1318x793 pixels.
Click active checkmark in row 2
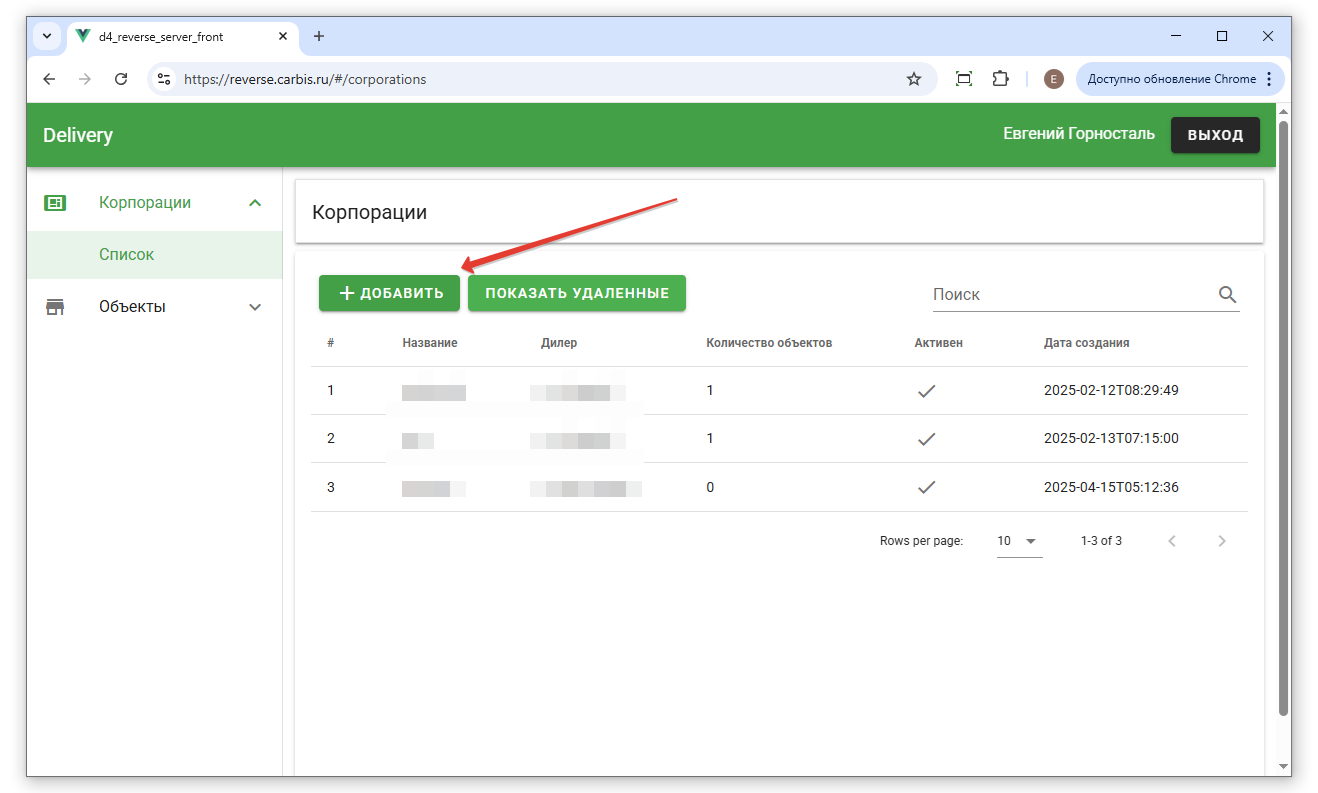[x=926, y=439]
